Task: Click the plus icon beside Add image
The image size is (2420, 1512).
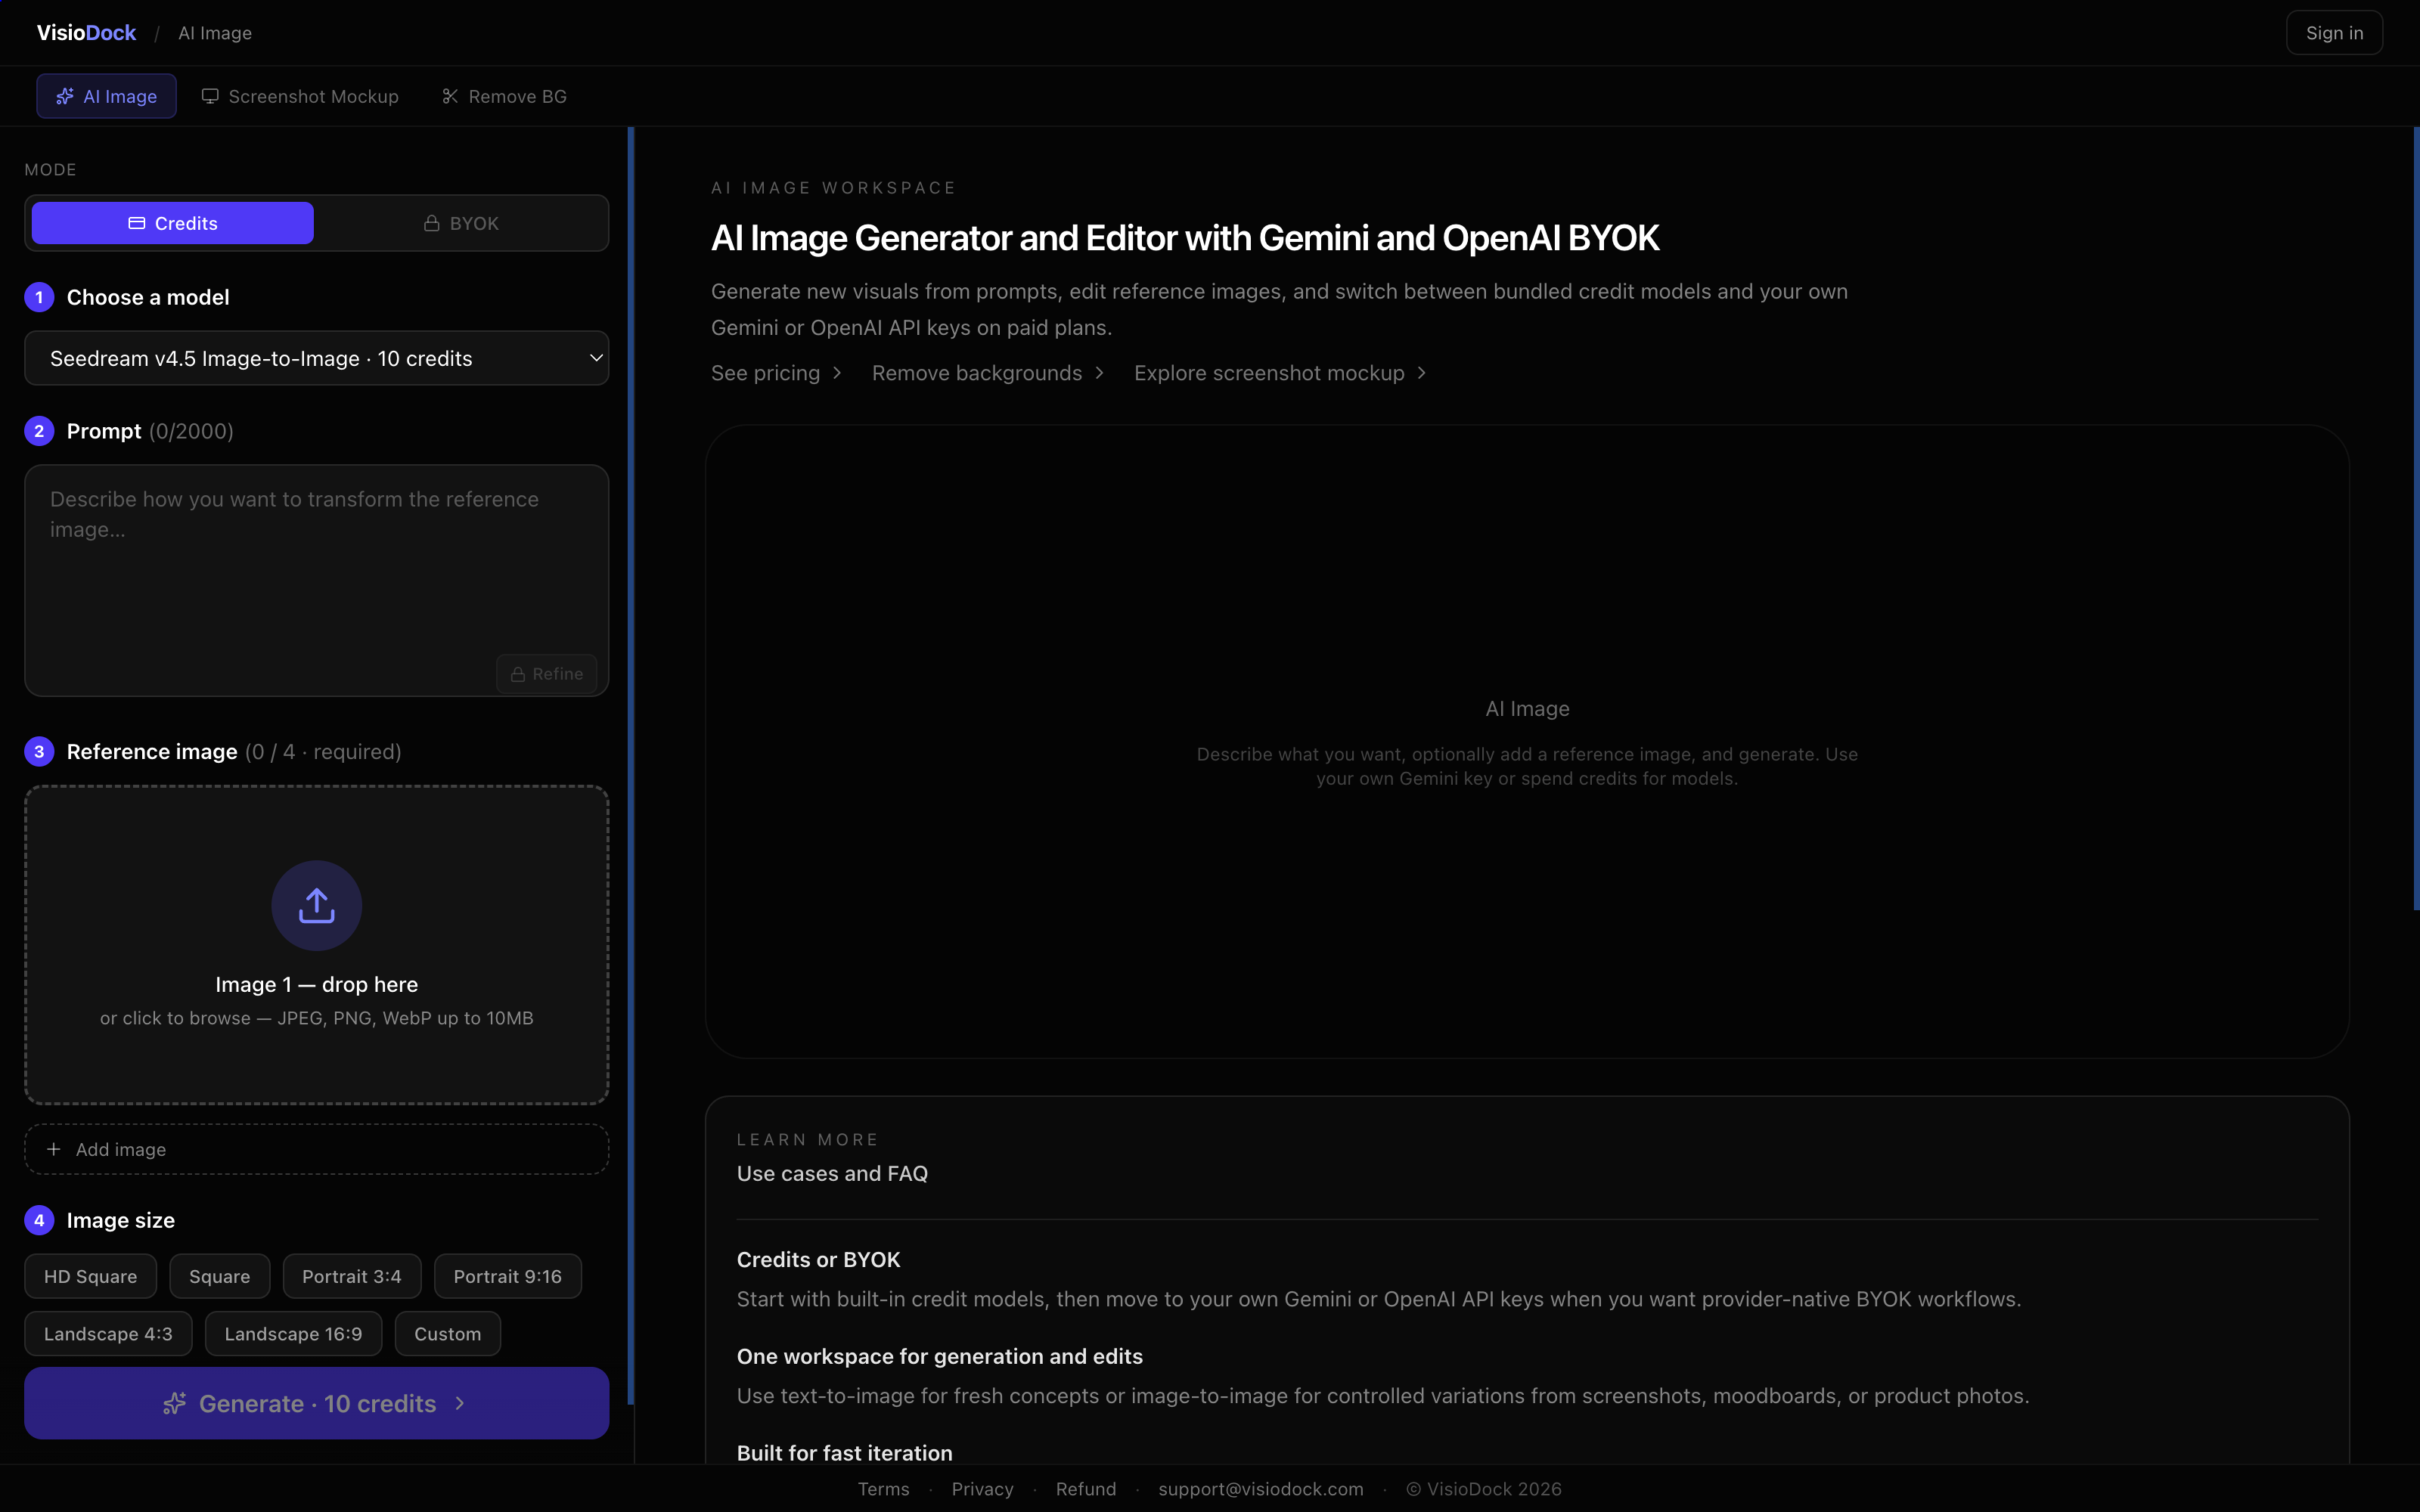Action: click(54, 1149)
